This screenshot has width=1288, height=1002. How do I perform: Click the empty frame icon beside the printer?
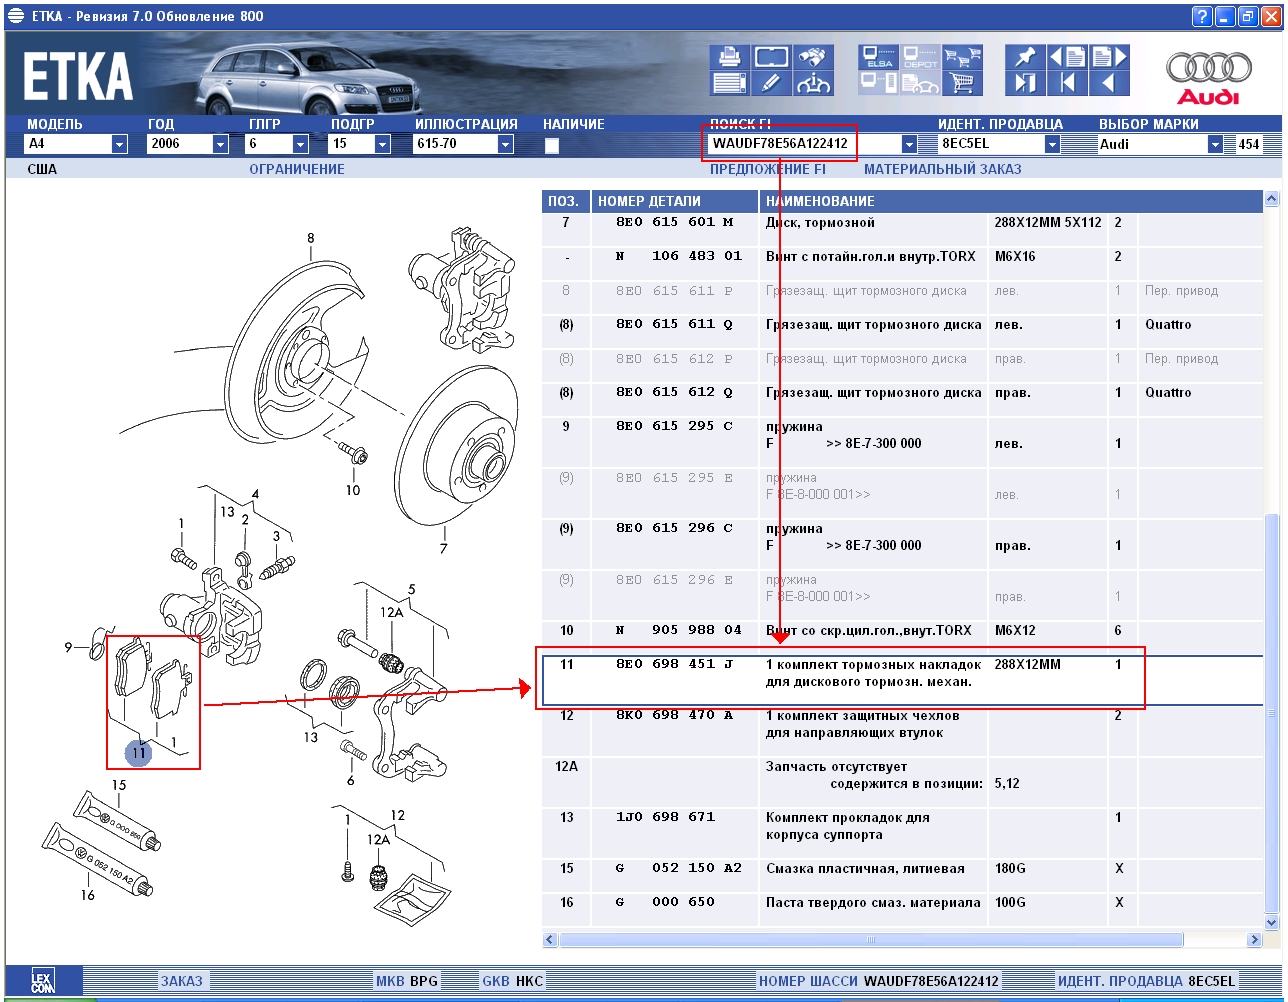pos(771,57)
